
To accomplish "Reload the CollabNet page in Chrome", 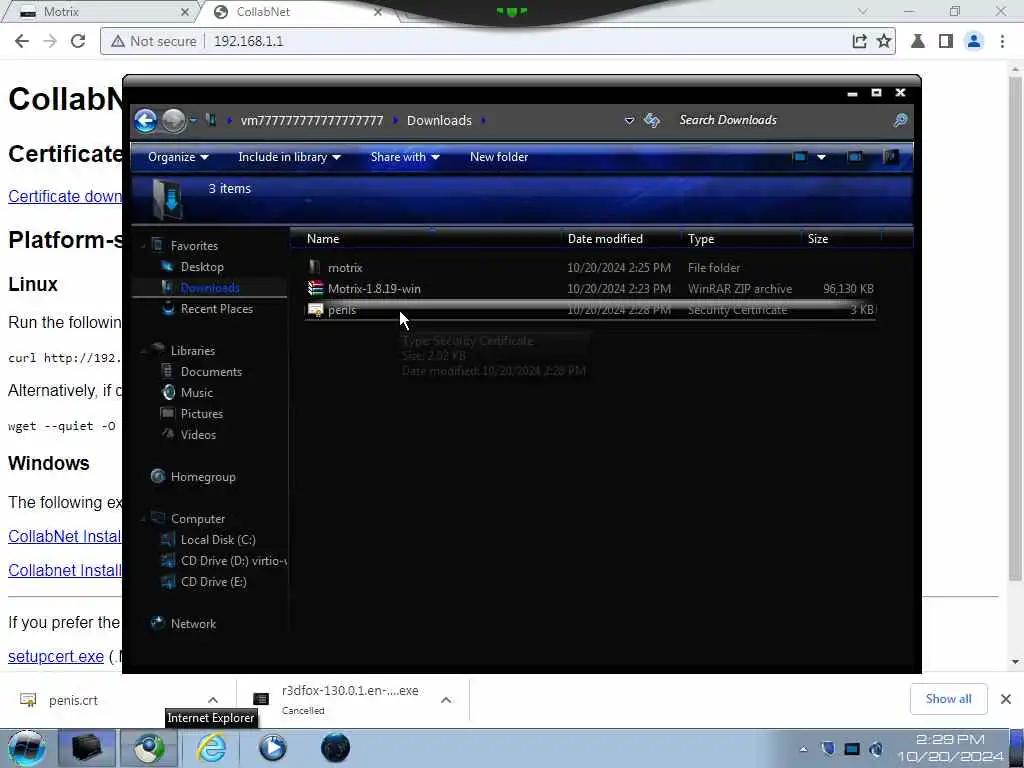I will 78,41.
